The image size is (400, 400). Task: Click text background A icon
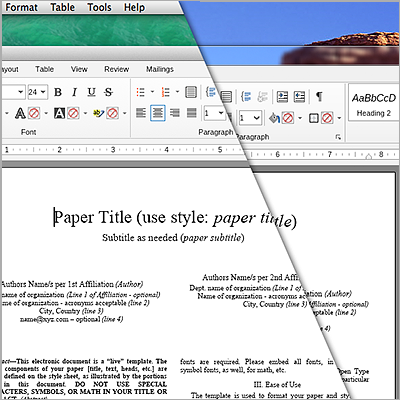59,113
